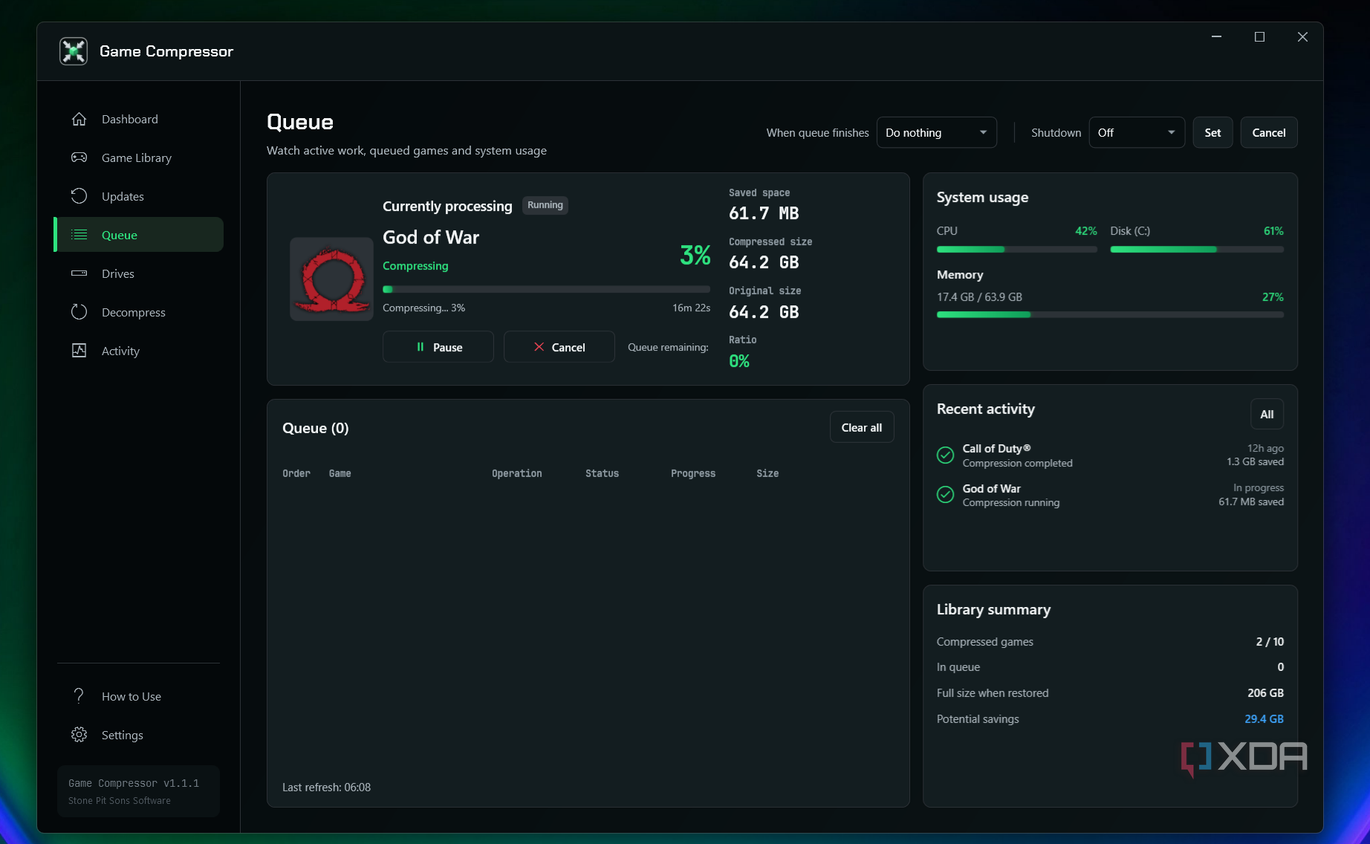The image size is (1370, 844).
Task: Click the Game Library controller icon
Action: [79, 158]
